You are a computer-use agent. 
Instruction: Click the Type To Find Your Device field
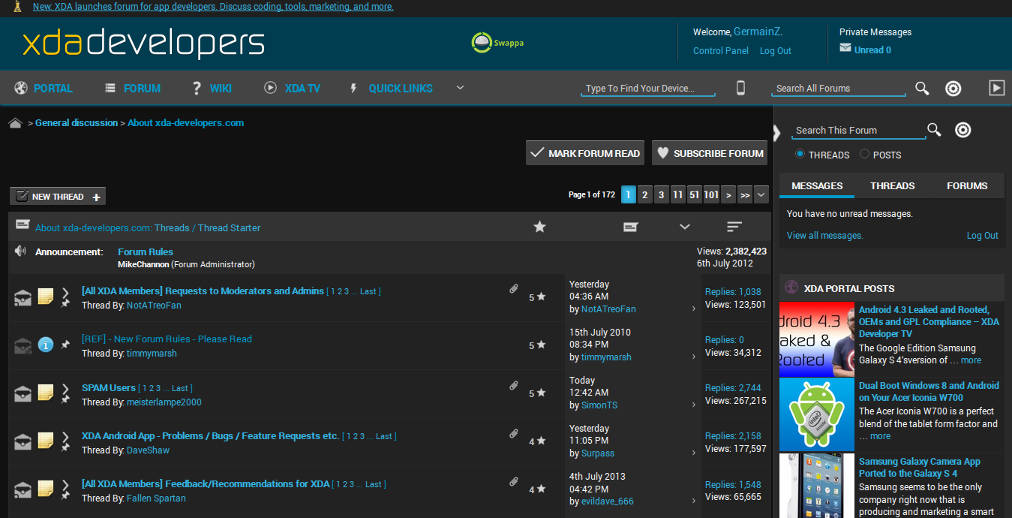coord(647,88)
